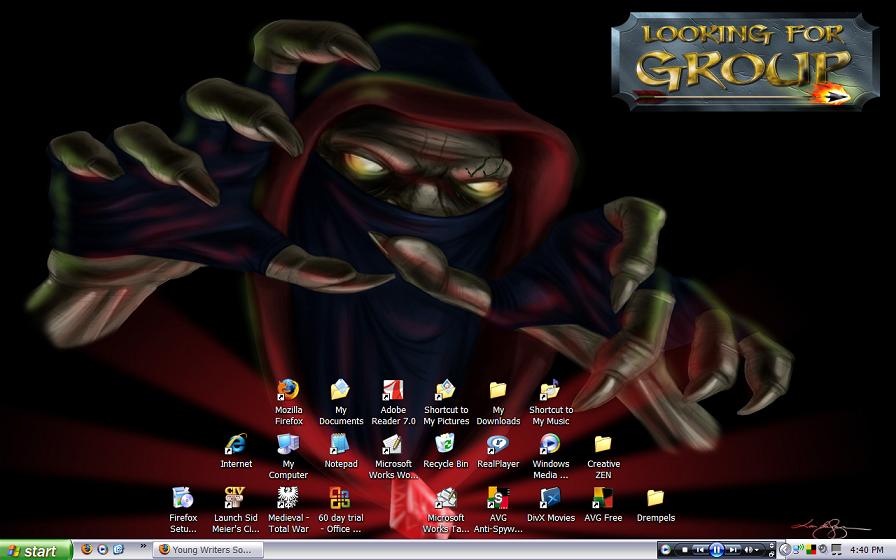Expand the taskbar player volume dropdown

pos(757,550)
